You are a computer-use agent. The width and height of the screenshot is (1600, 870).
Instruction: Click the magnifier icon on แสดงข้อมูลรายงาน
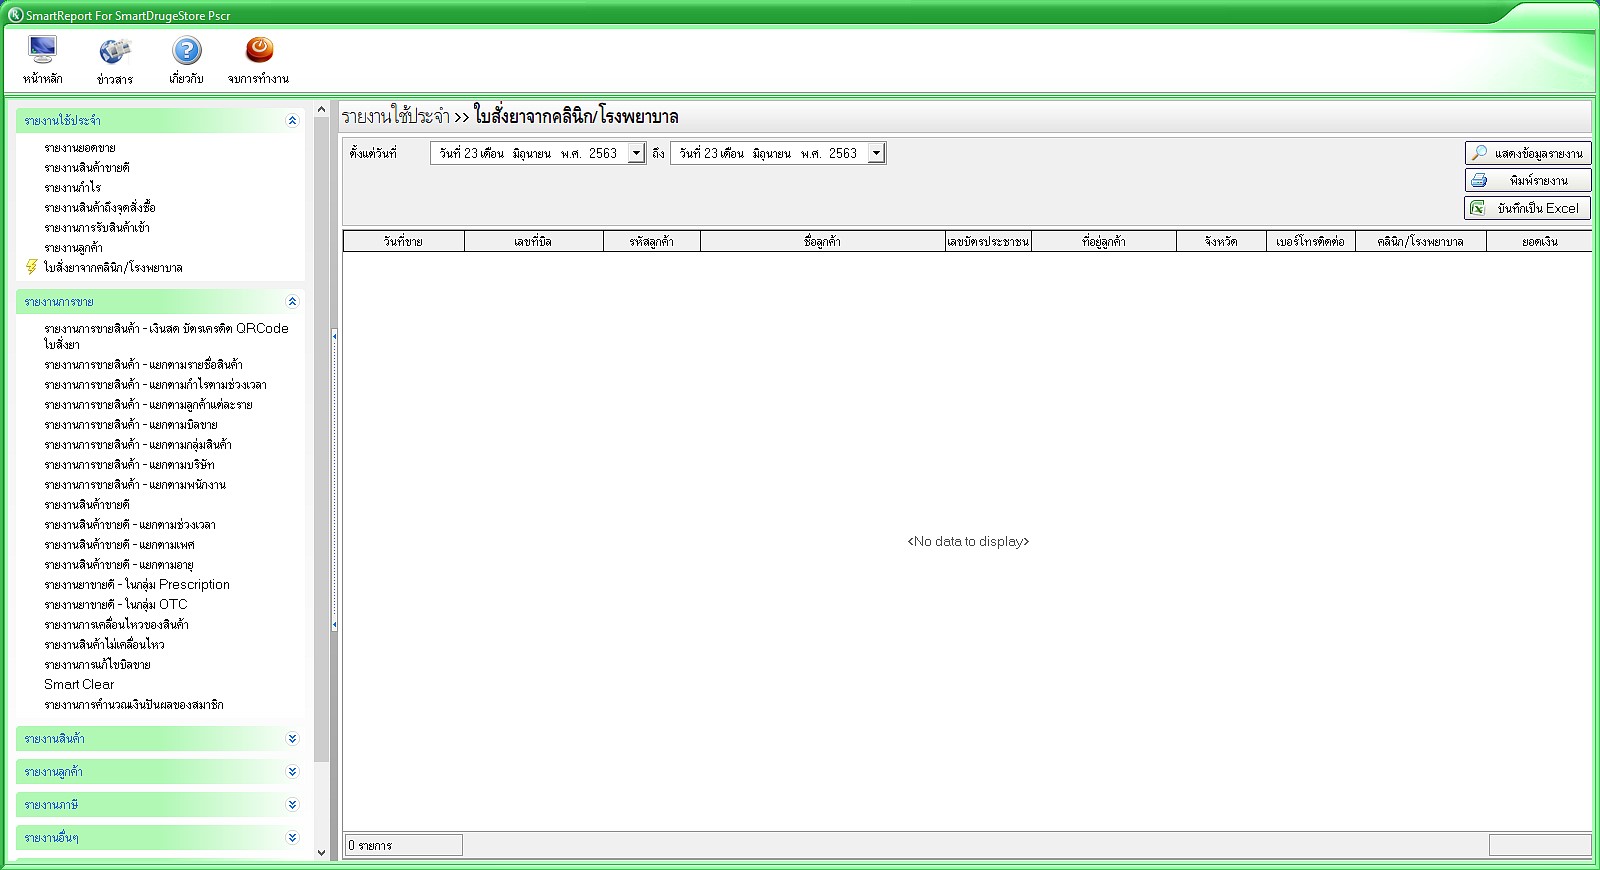(1479, 153)
